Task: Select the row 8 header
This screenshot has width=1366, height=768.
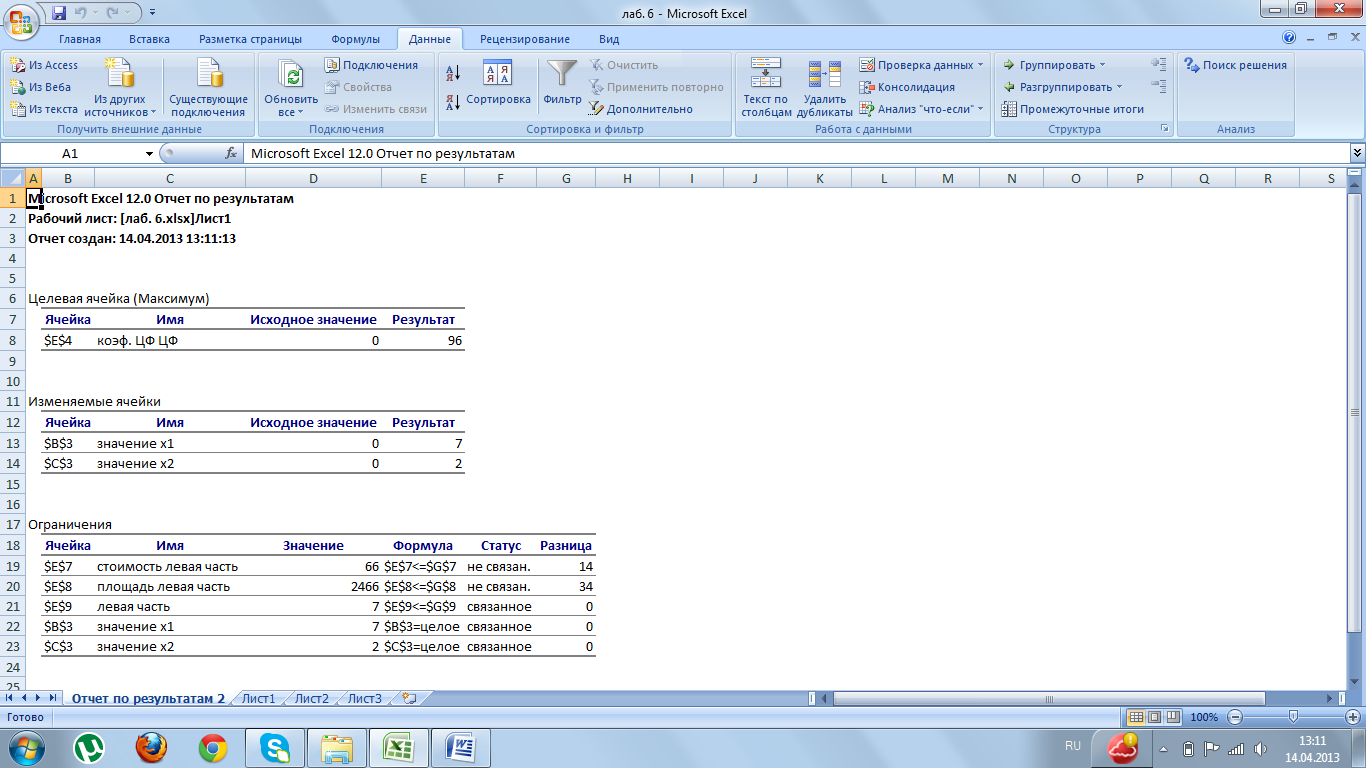Action: pyautogui.click(x=13, y=340)
